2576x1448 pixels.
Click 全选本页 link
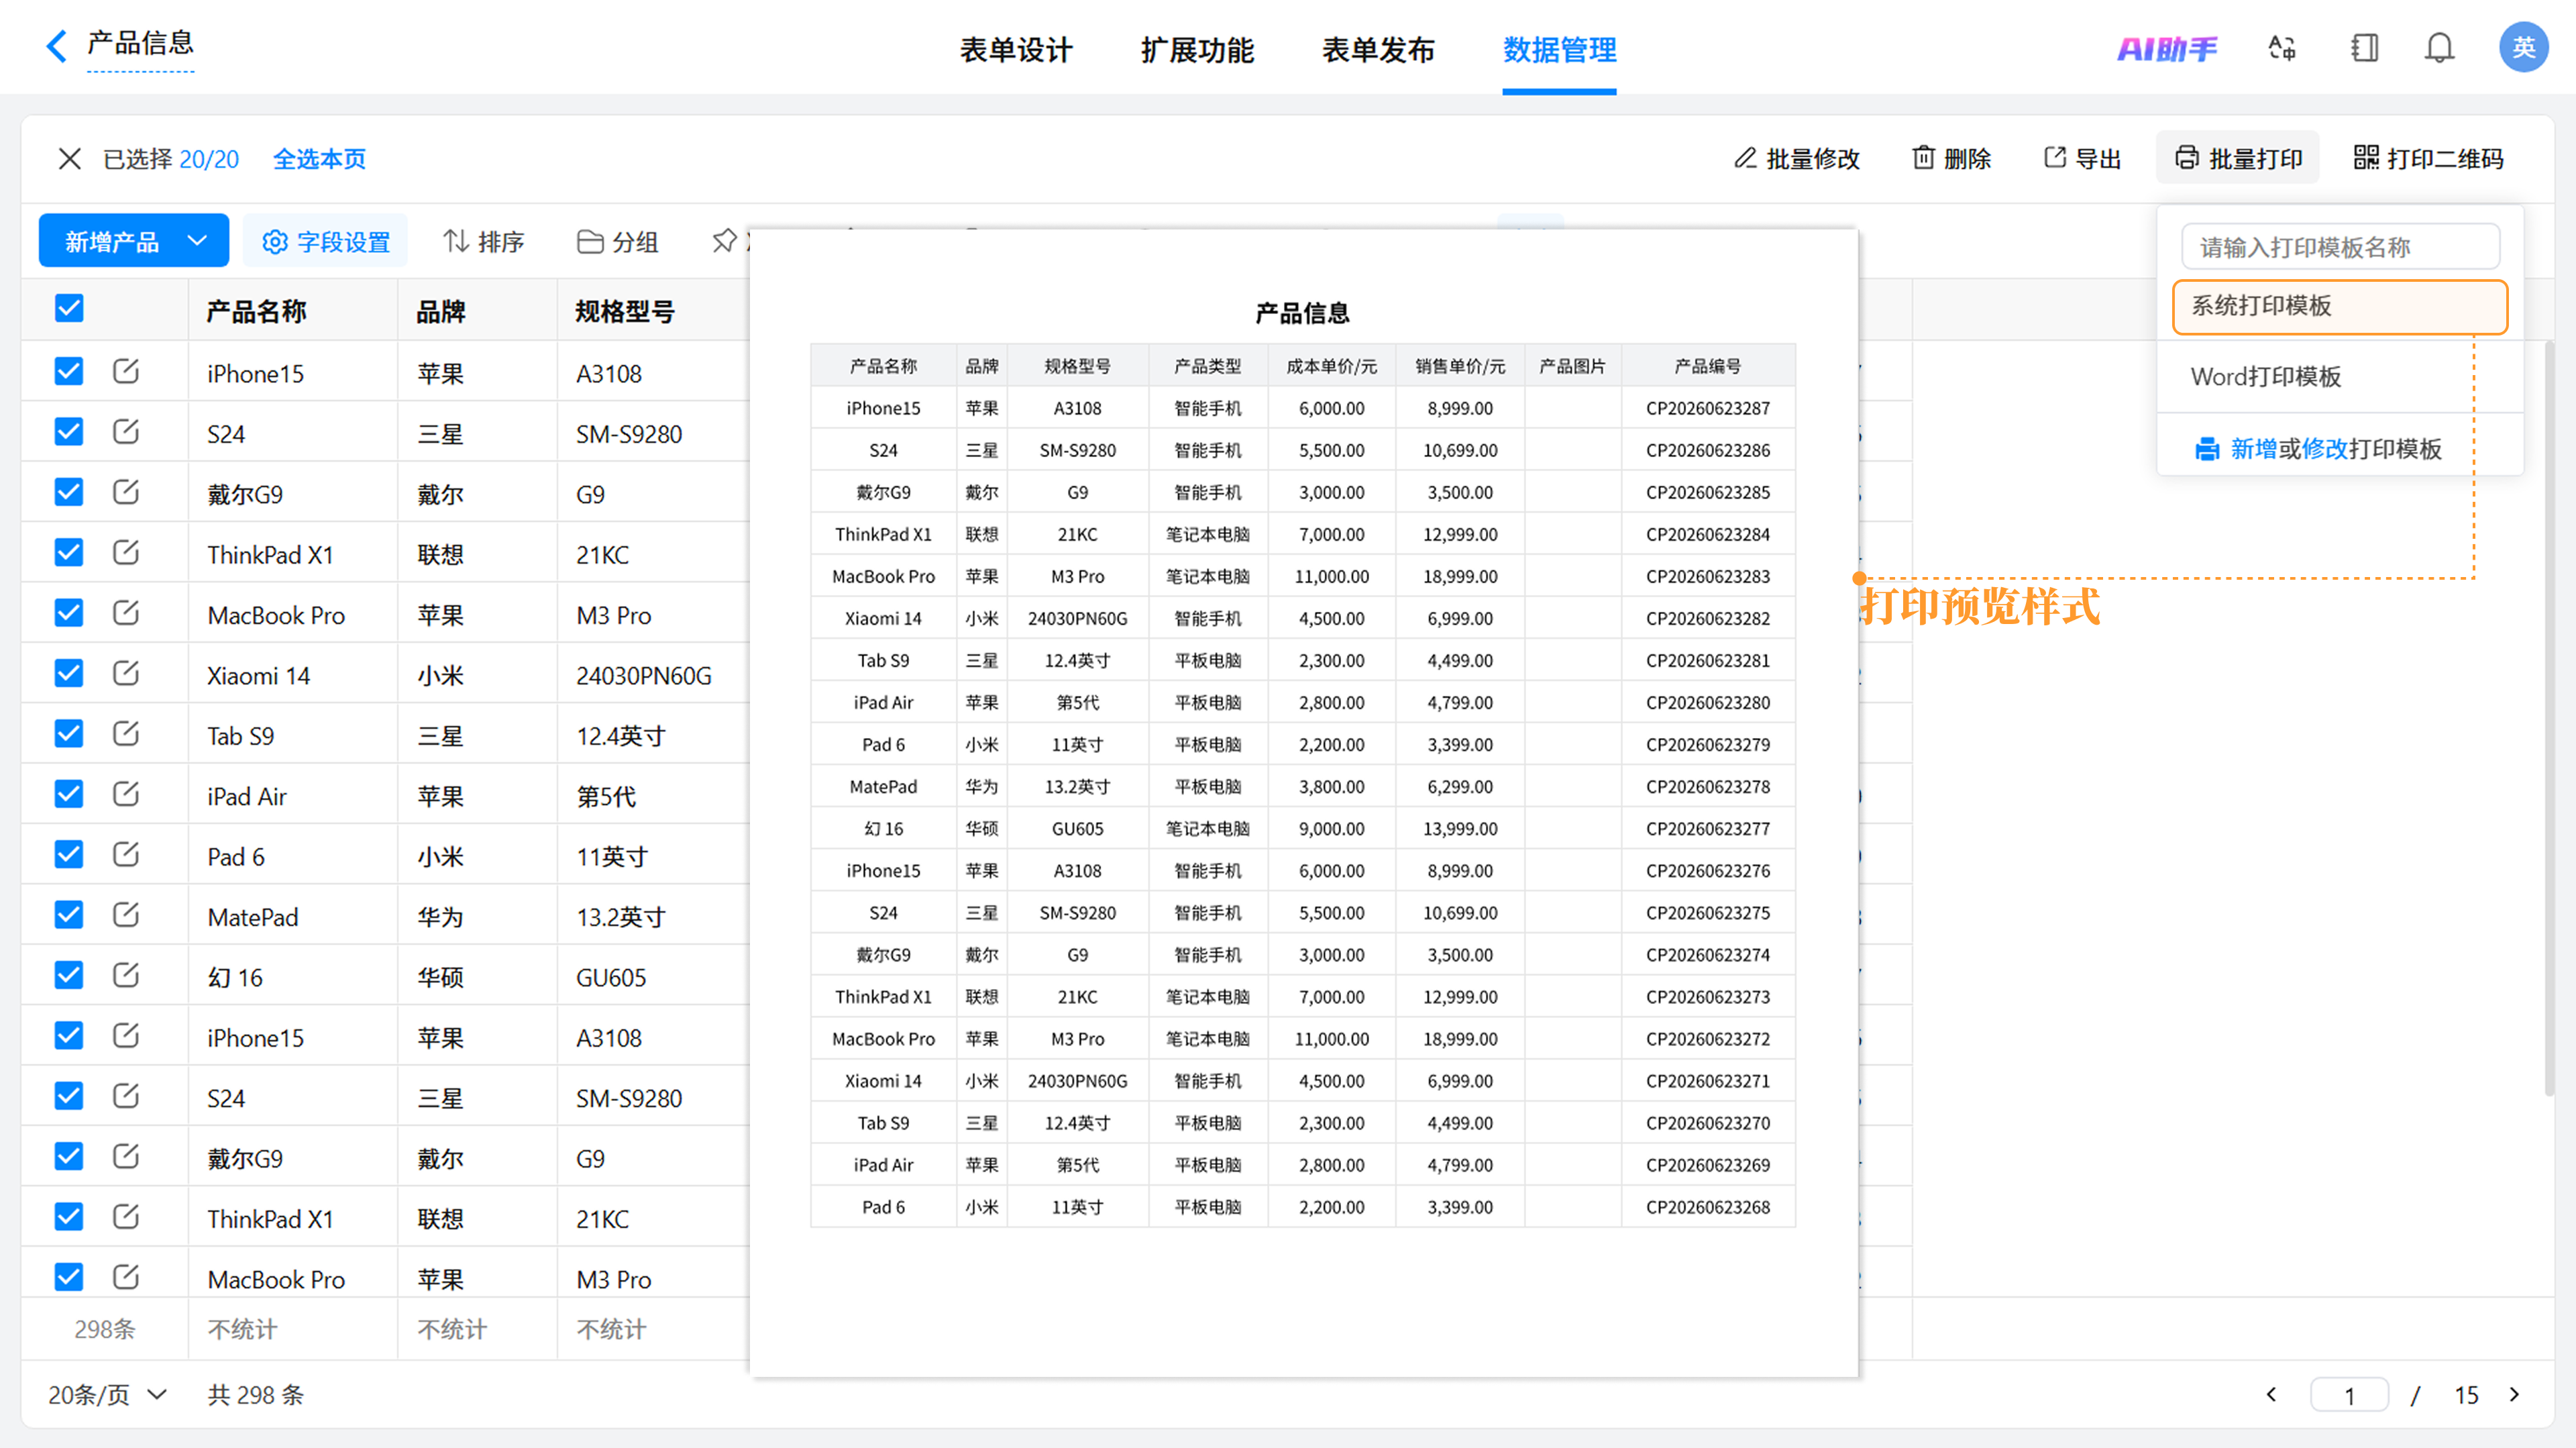(320, 159)
